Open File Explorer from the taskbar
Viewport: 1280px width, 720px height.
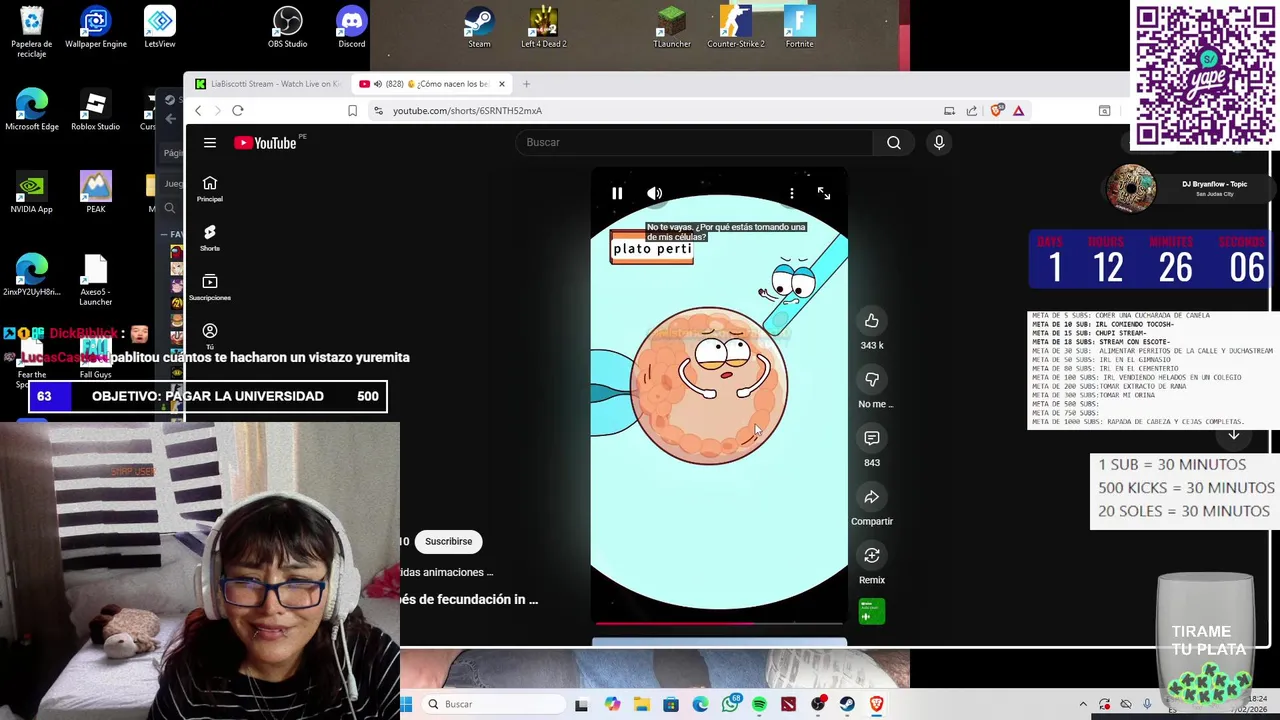coord(641,704)
